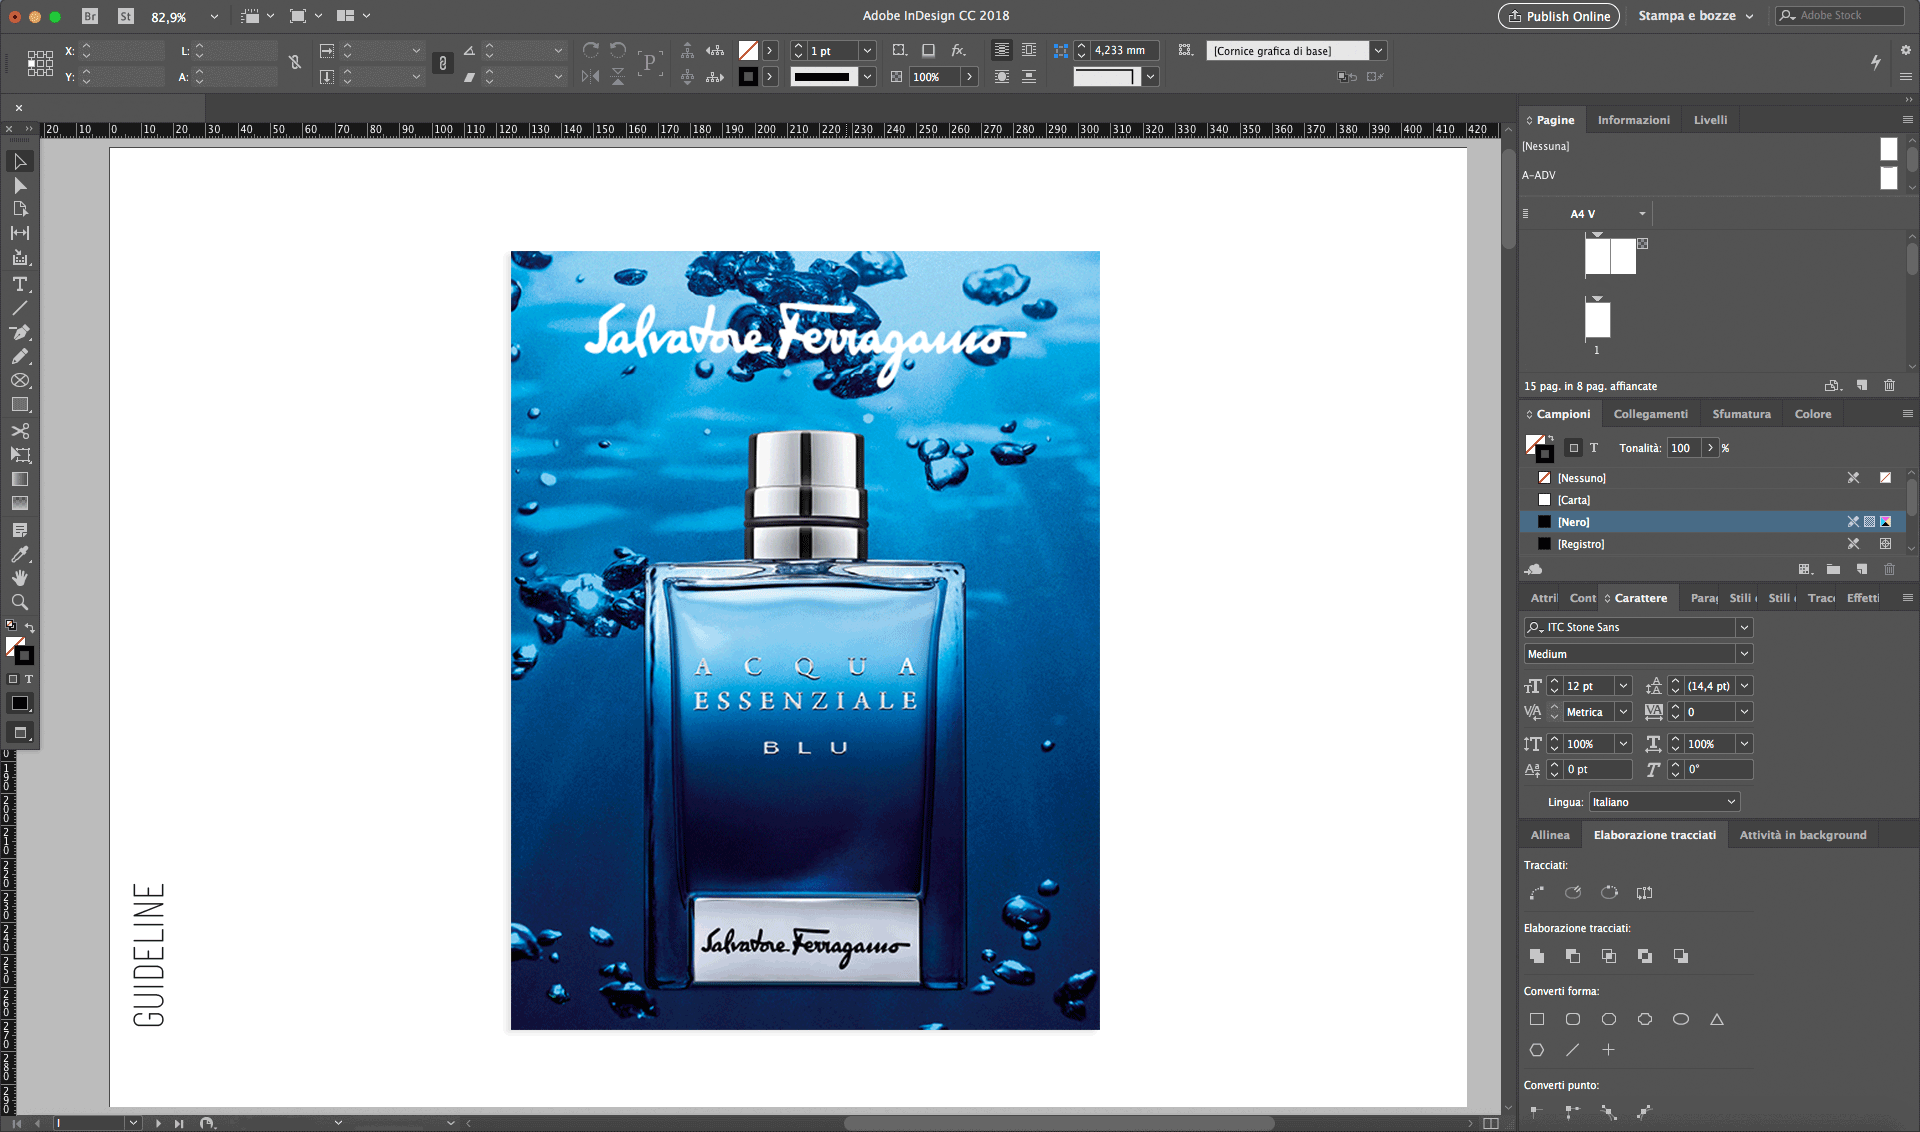
Task: Open the stroke weight 1 pt dropdown
Action: (x=867, y=51)
